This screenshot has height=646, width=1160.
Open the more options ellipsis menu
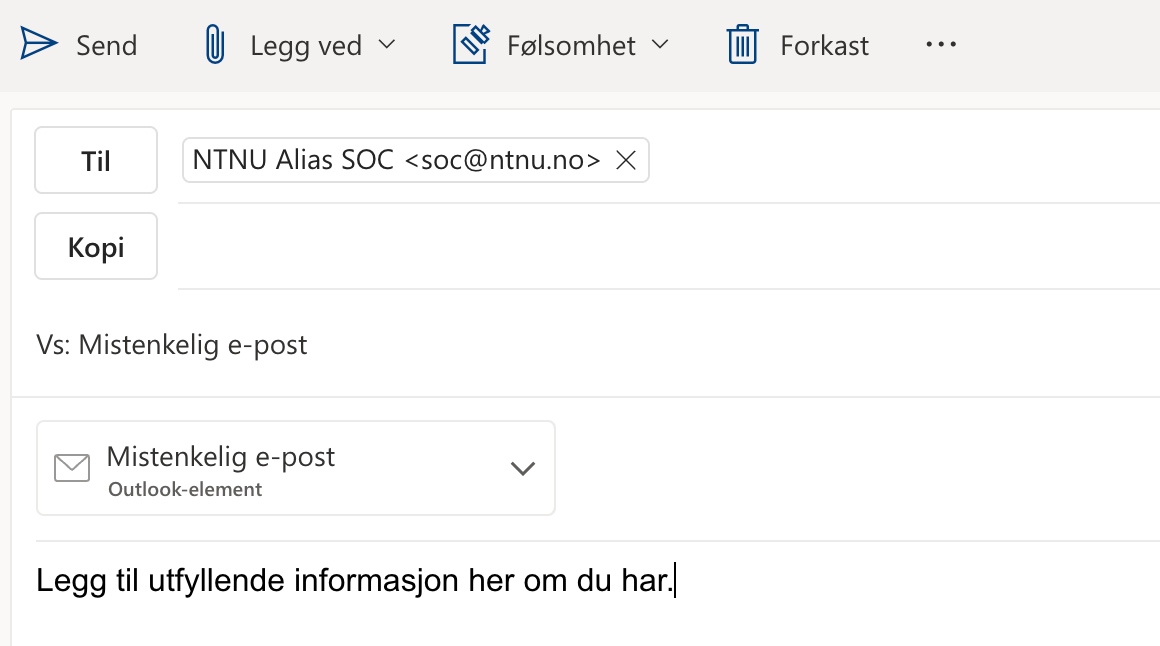(941, 44)
